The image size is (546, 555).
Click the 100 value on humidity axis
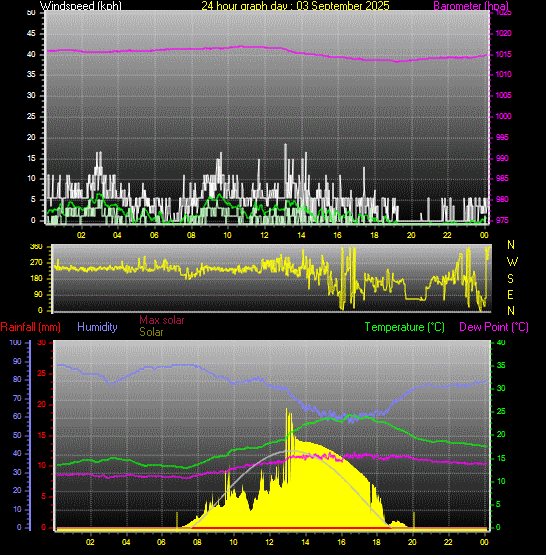pyautogui.click(x=16, y=342)
